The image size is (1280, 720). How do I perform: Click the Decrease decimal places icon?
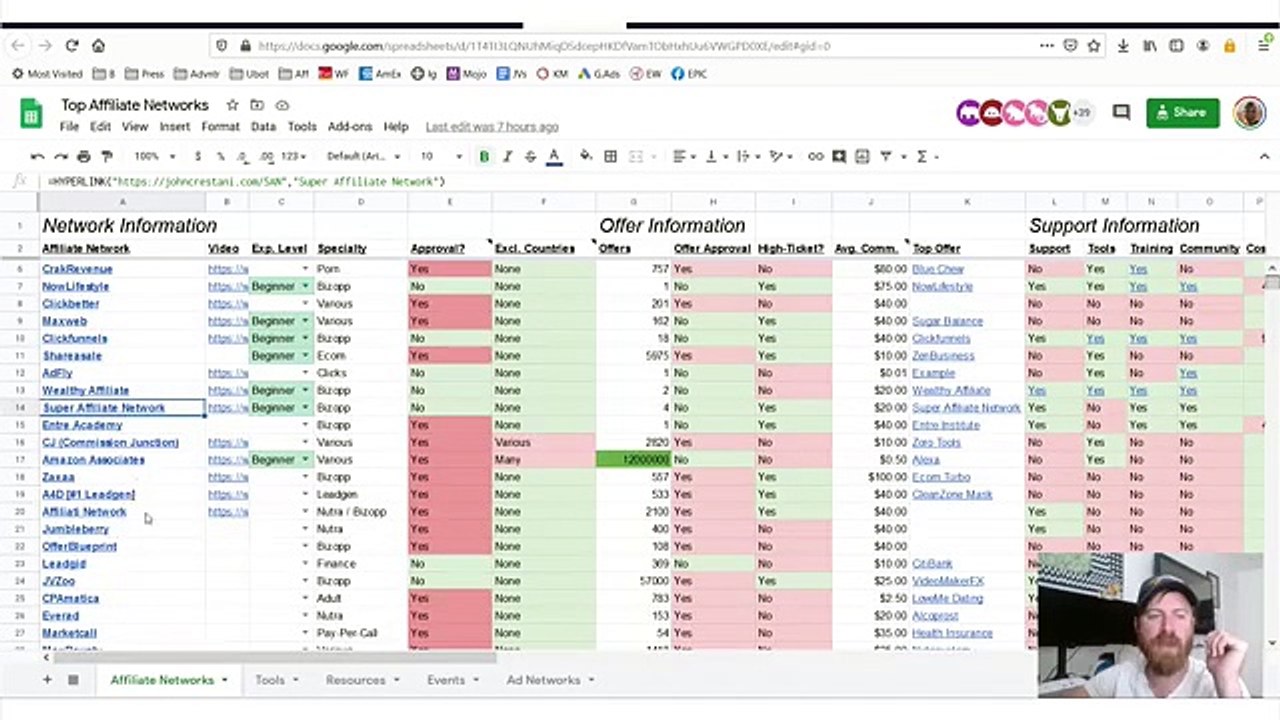(x=243, y=156)
